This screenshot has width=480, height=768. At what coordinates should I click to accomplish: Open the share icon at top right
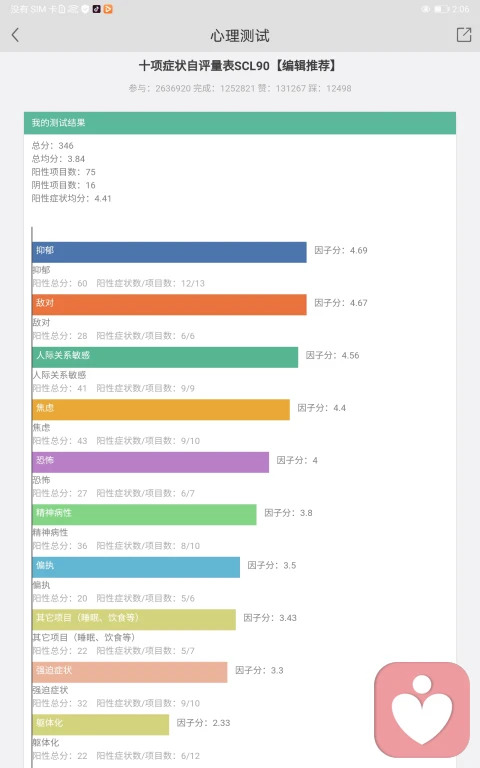pyautogui.click(x=463, y=35)
